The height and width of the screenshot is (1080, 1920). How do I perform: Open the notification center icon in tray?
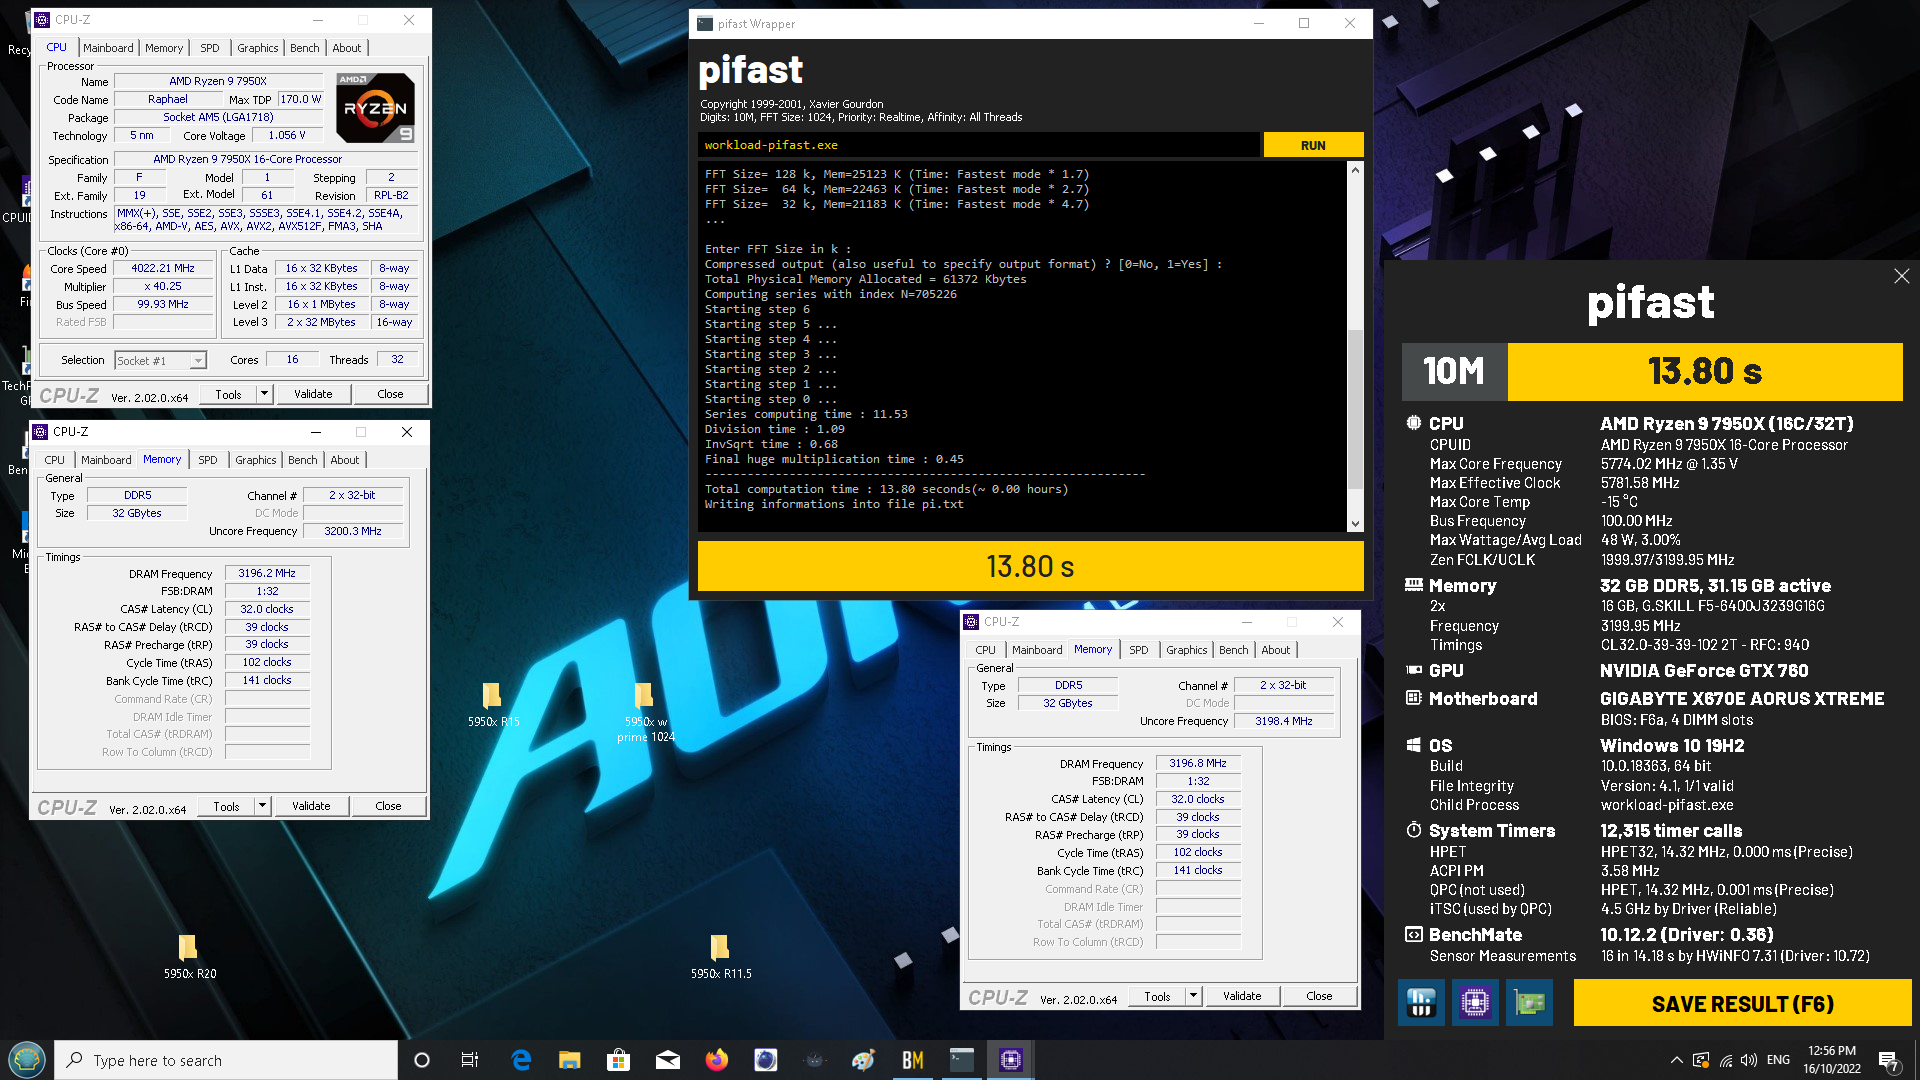tap(1889, 1060)
